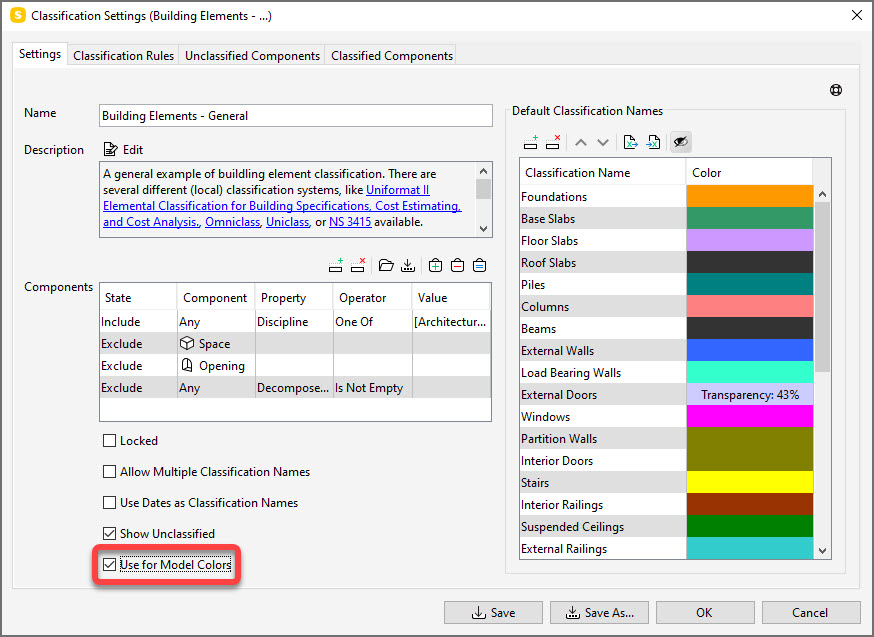Click the orange Foundations color swatch
Screen dimensions: 874x637
coord(749,197)
